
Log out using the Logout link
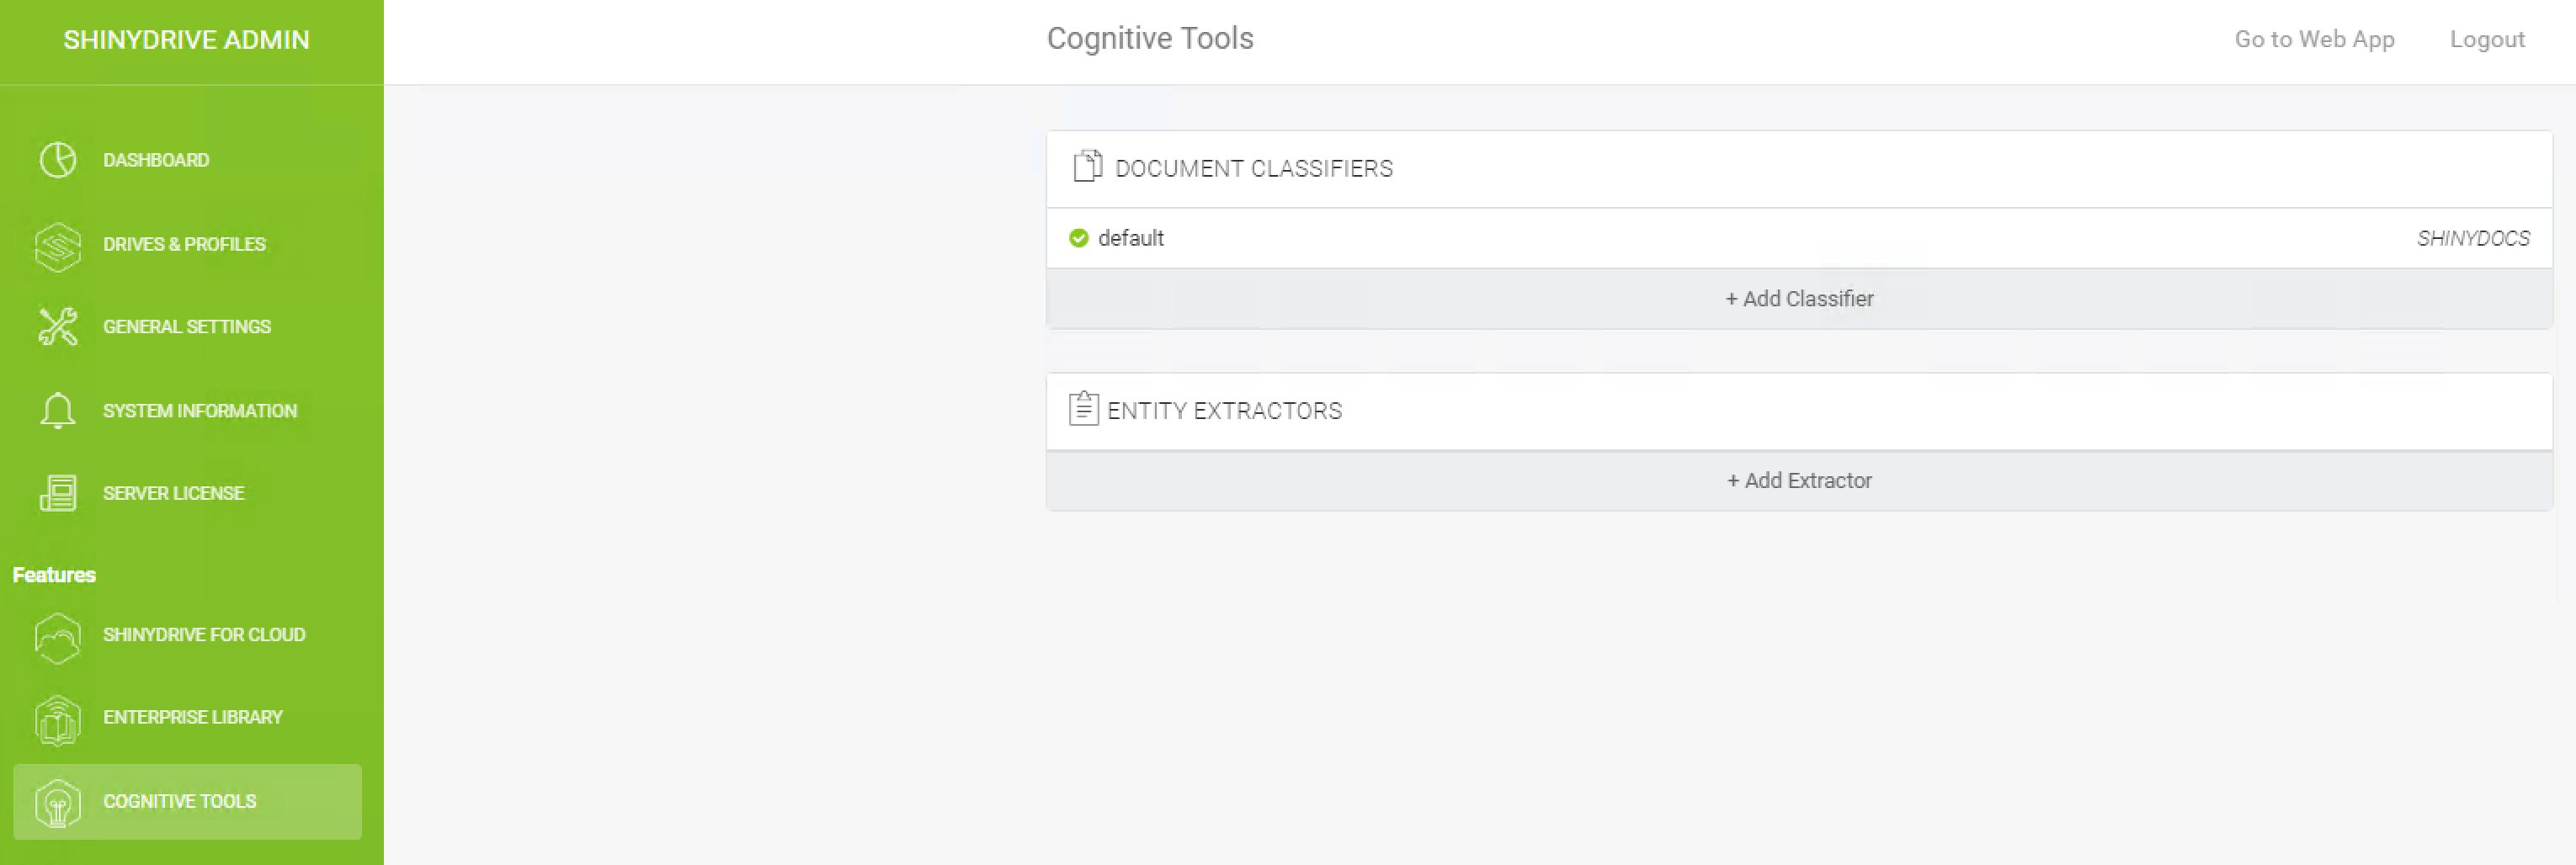2486,40
